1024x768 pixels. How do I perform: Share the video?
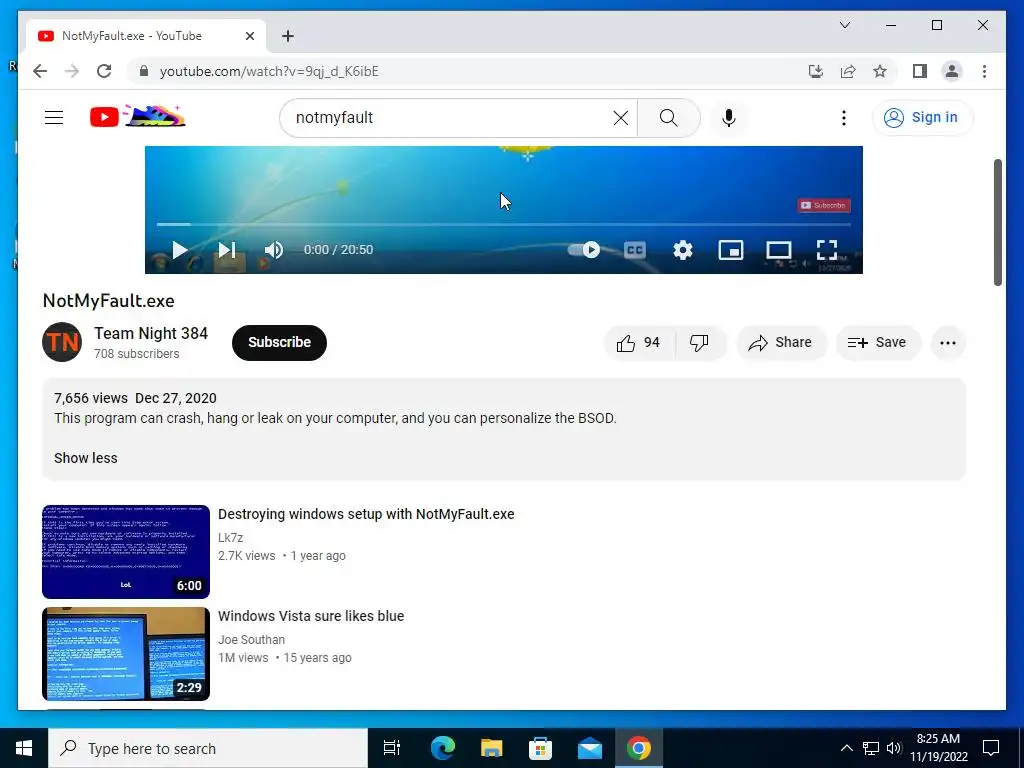click(x=781, y=342)
